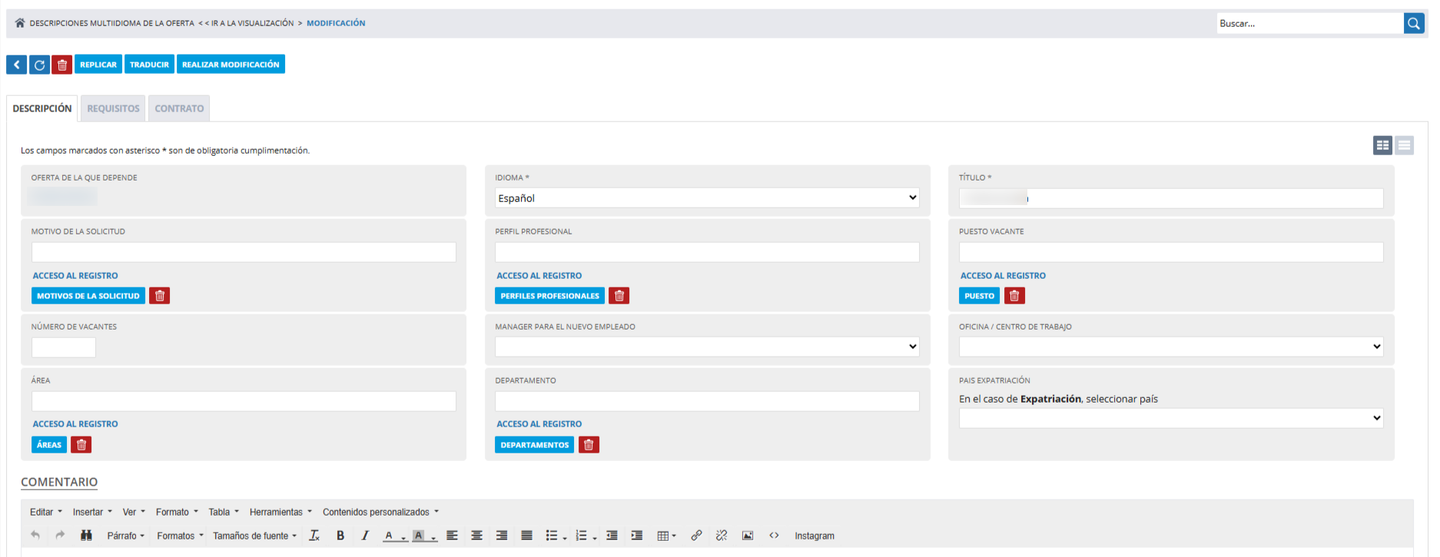Screen dimensions: 1440x557
Task: Click trash icon next to Puesto button
Action: [x=1014, y=296]
